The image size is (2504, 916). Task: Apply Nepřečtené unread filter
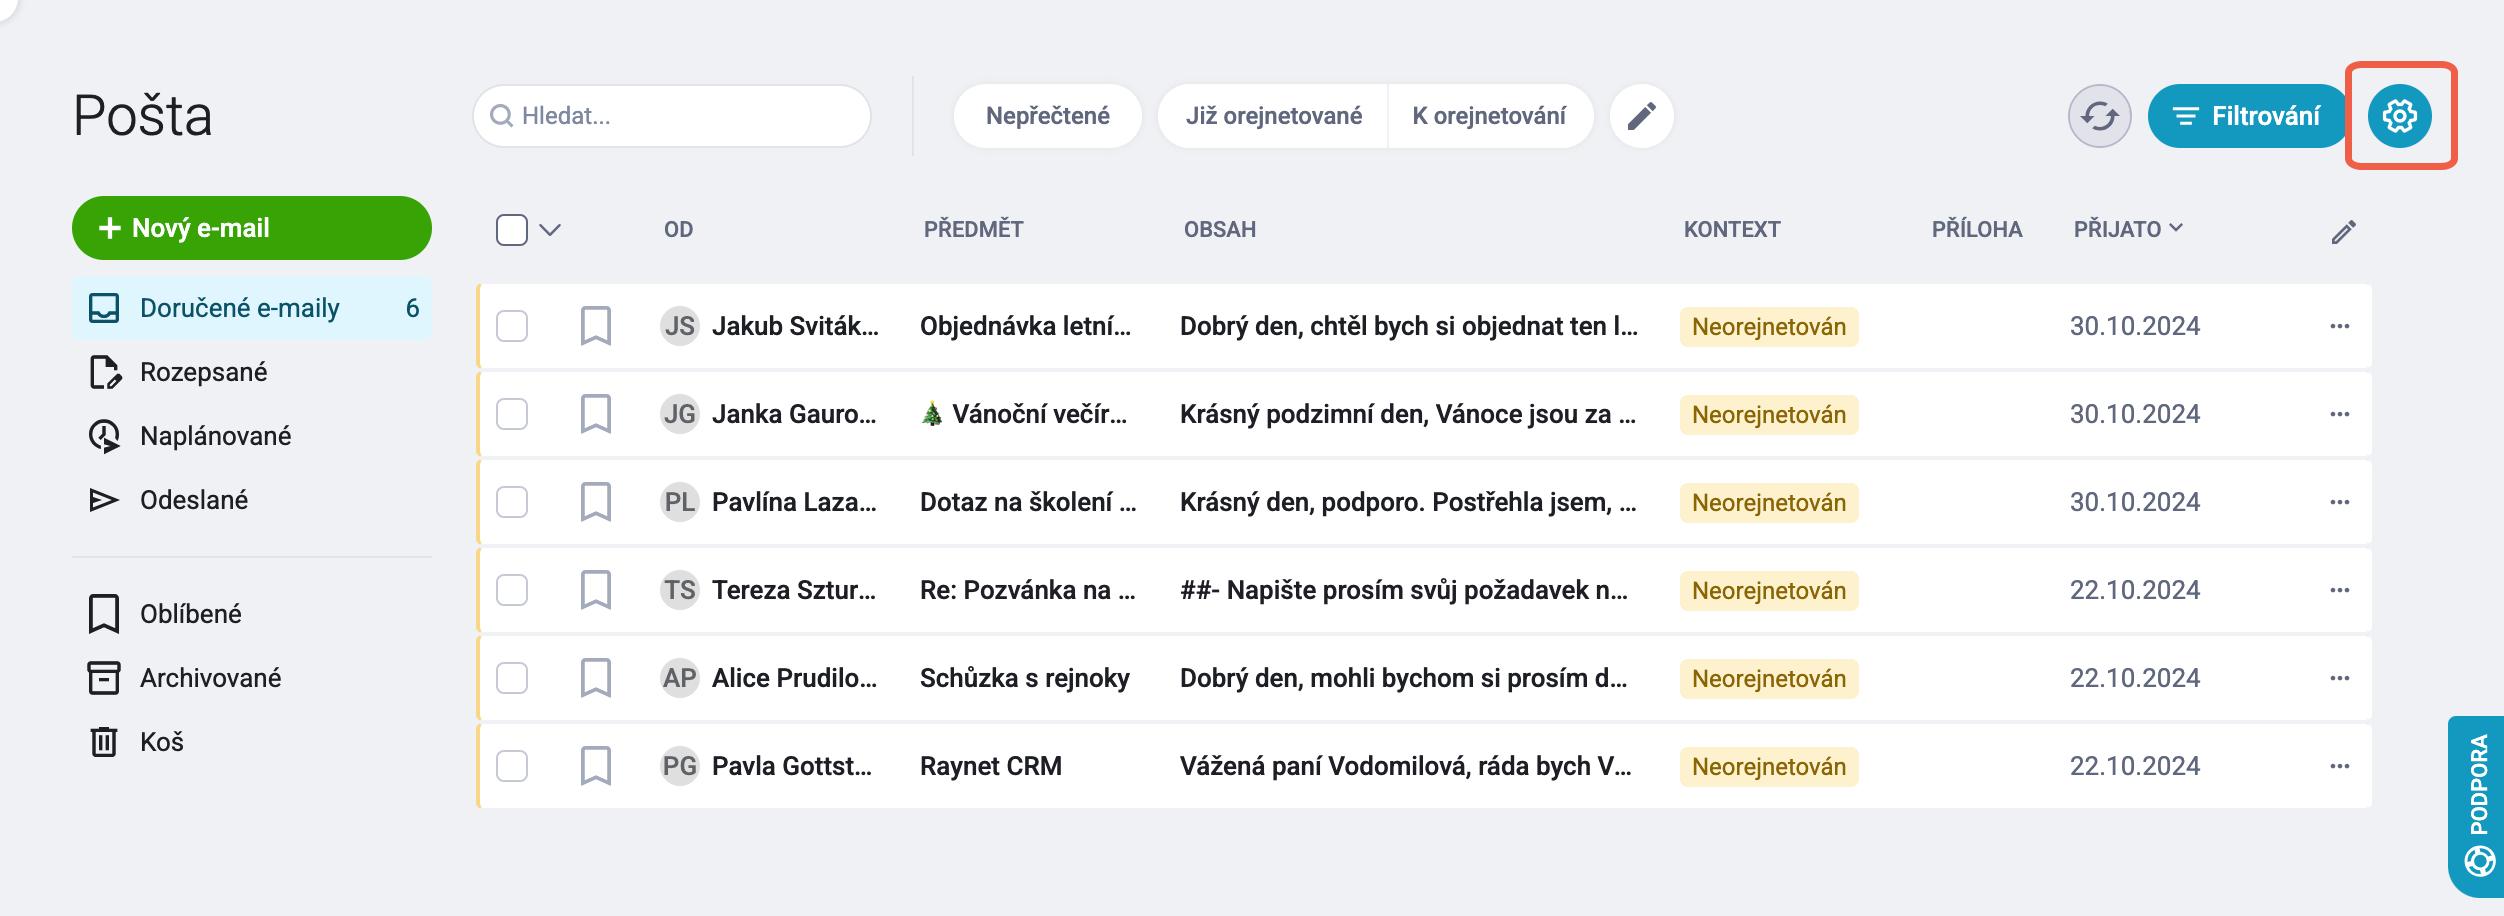[x=1048, y=116]
